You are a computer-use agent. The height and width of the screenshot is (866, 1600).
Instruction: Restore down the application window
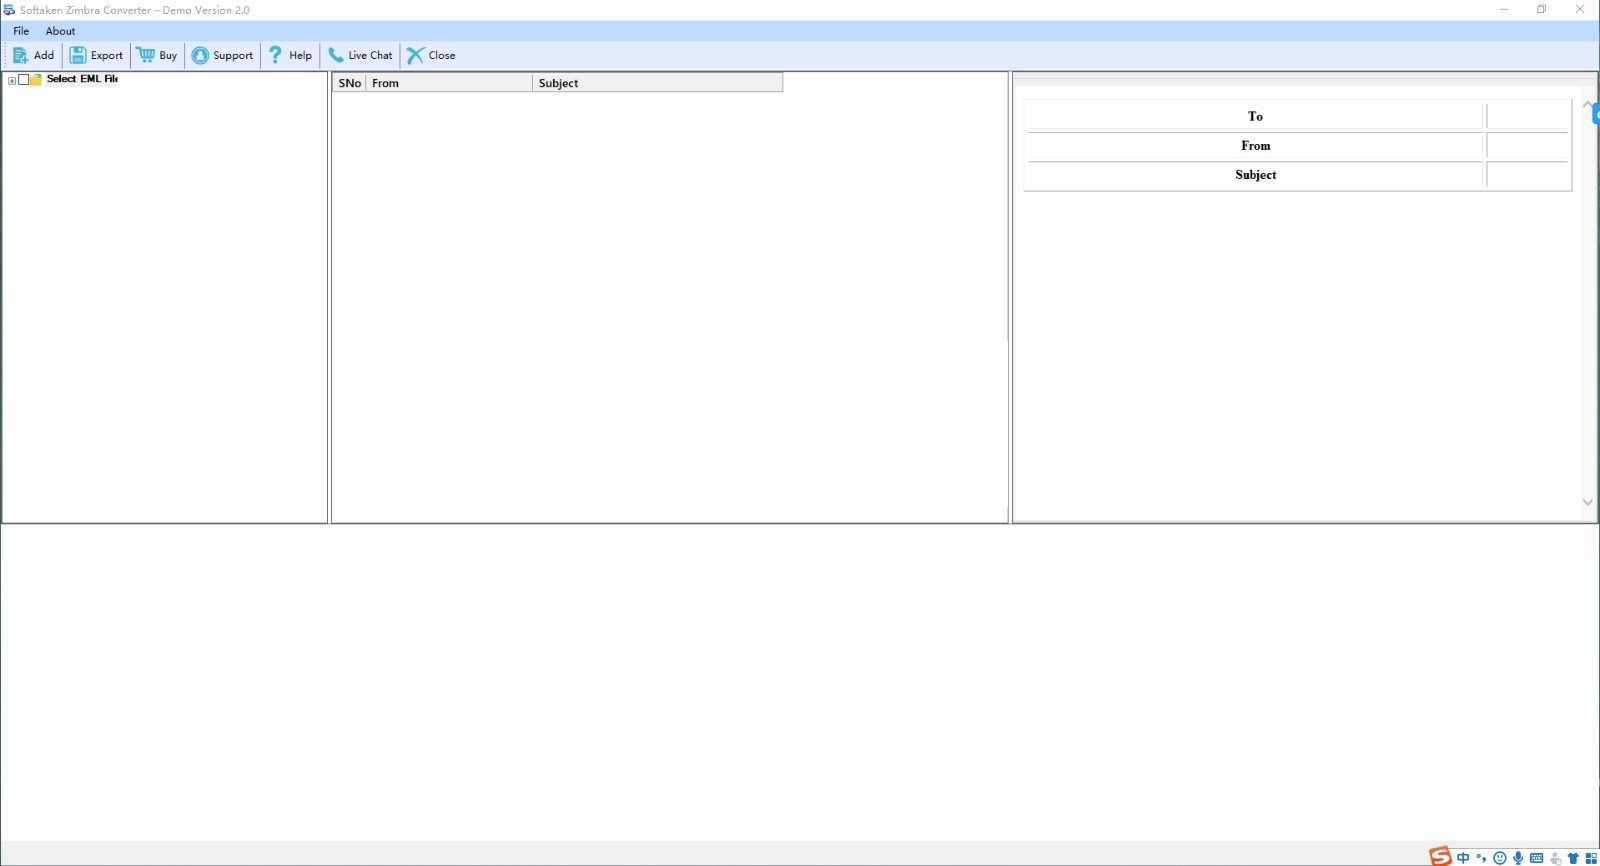point(1542,9)
